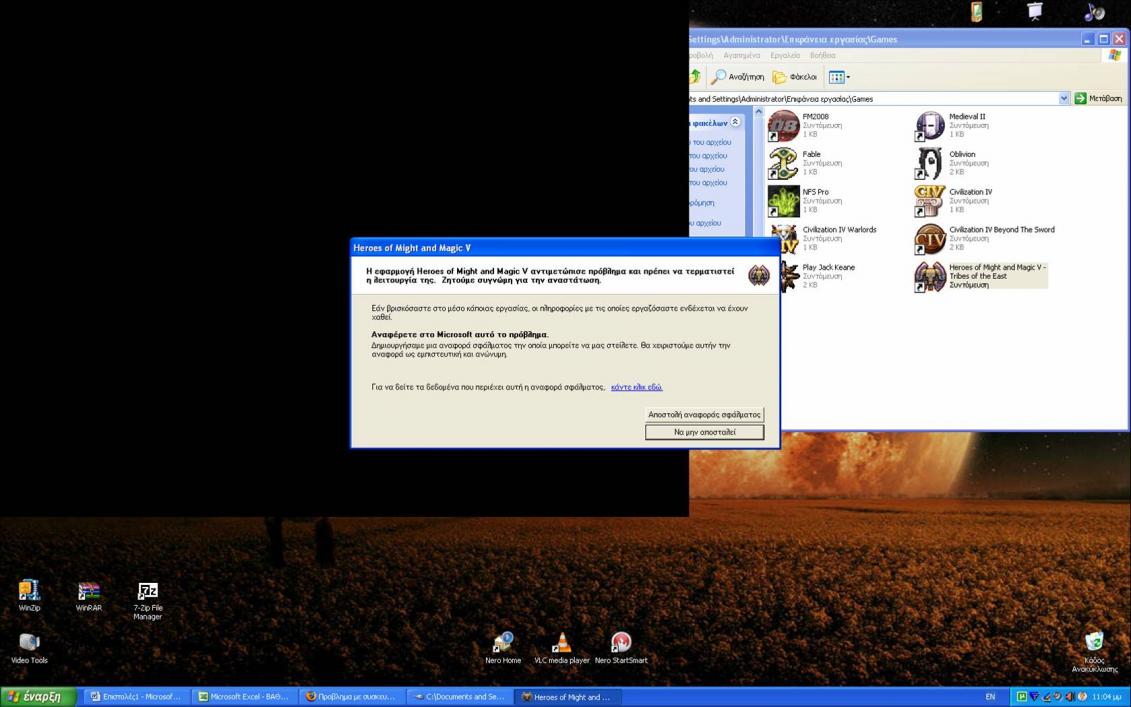
Task: Open the Βοήθεια menu
Action: click(822, 56)
